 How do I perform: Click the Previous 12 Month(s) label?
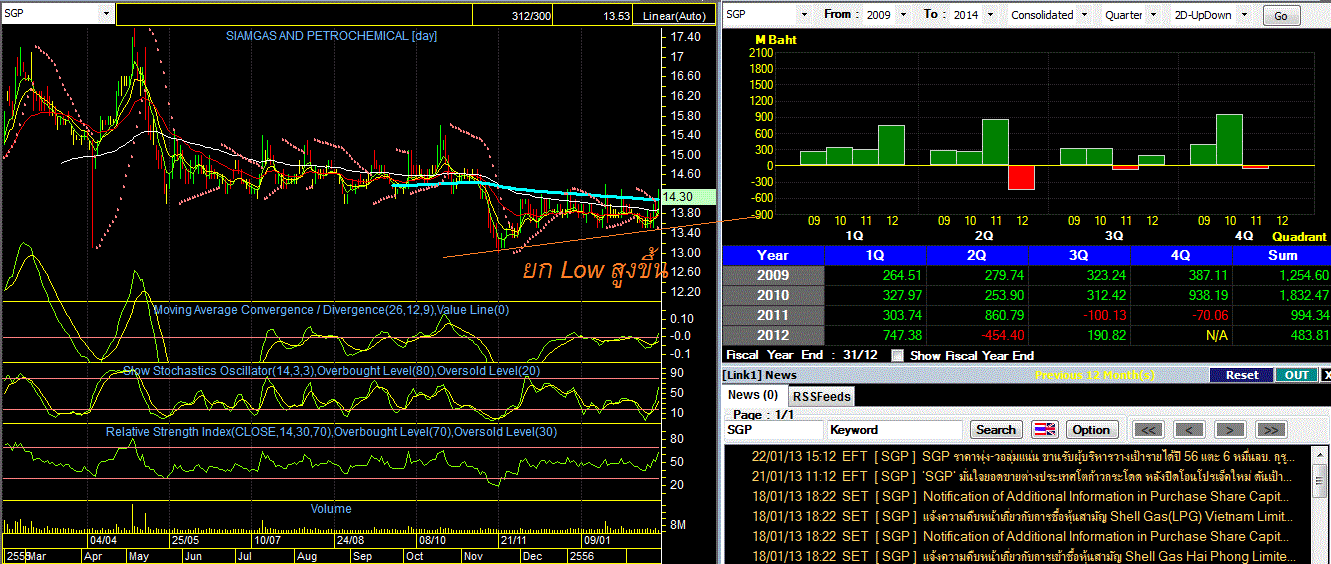click(x=1094, y=375)
